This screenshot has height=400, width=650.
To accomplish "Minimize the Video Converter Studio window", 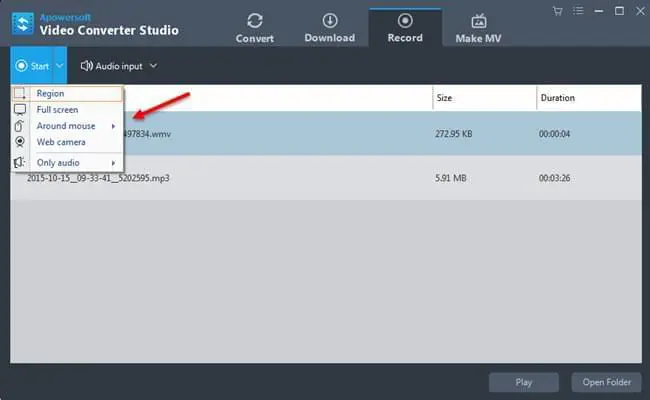I will pos(599,11).
